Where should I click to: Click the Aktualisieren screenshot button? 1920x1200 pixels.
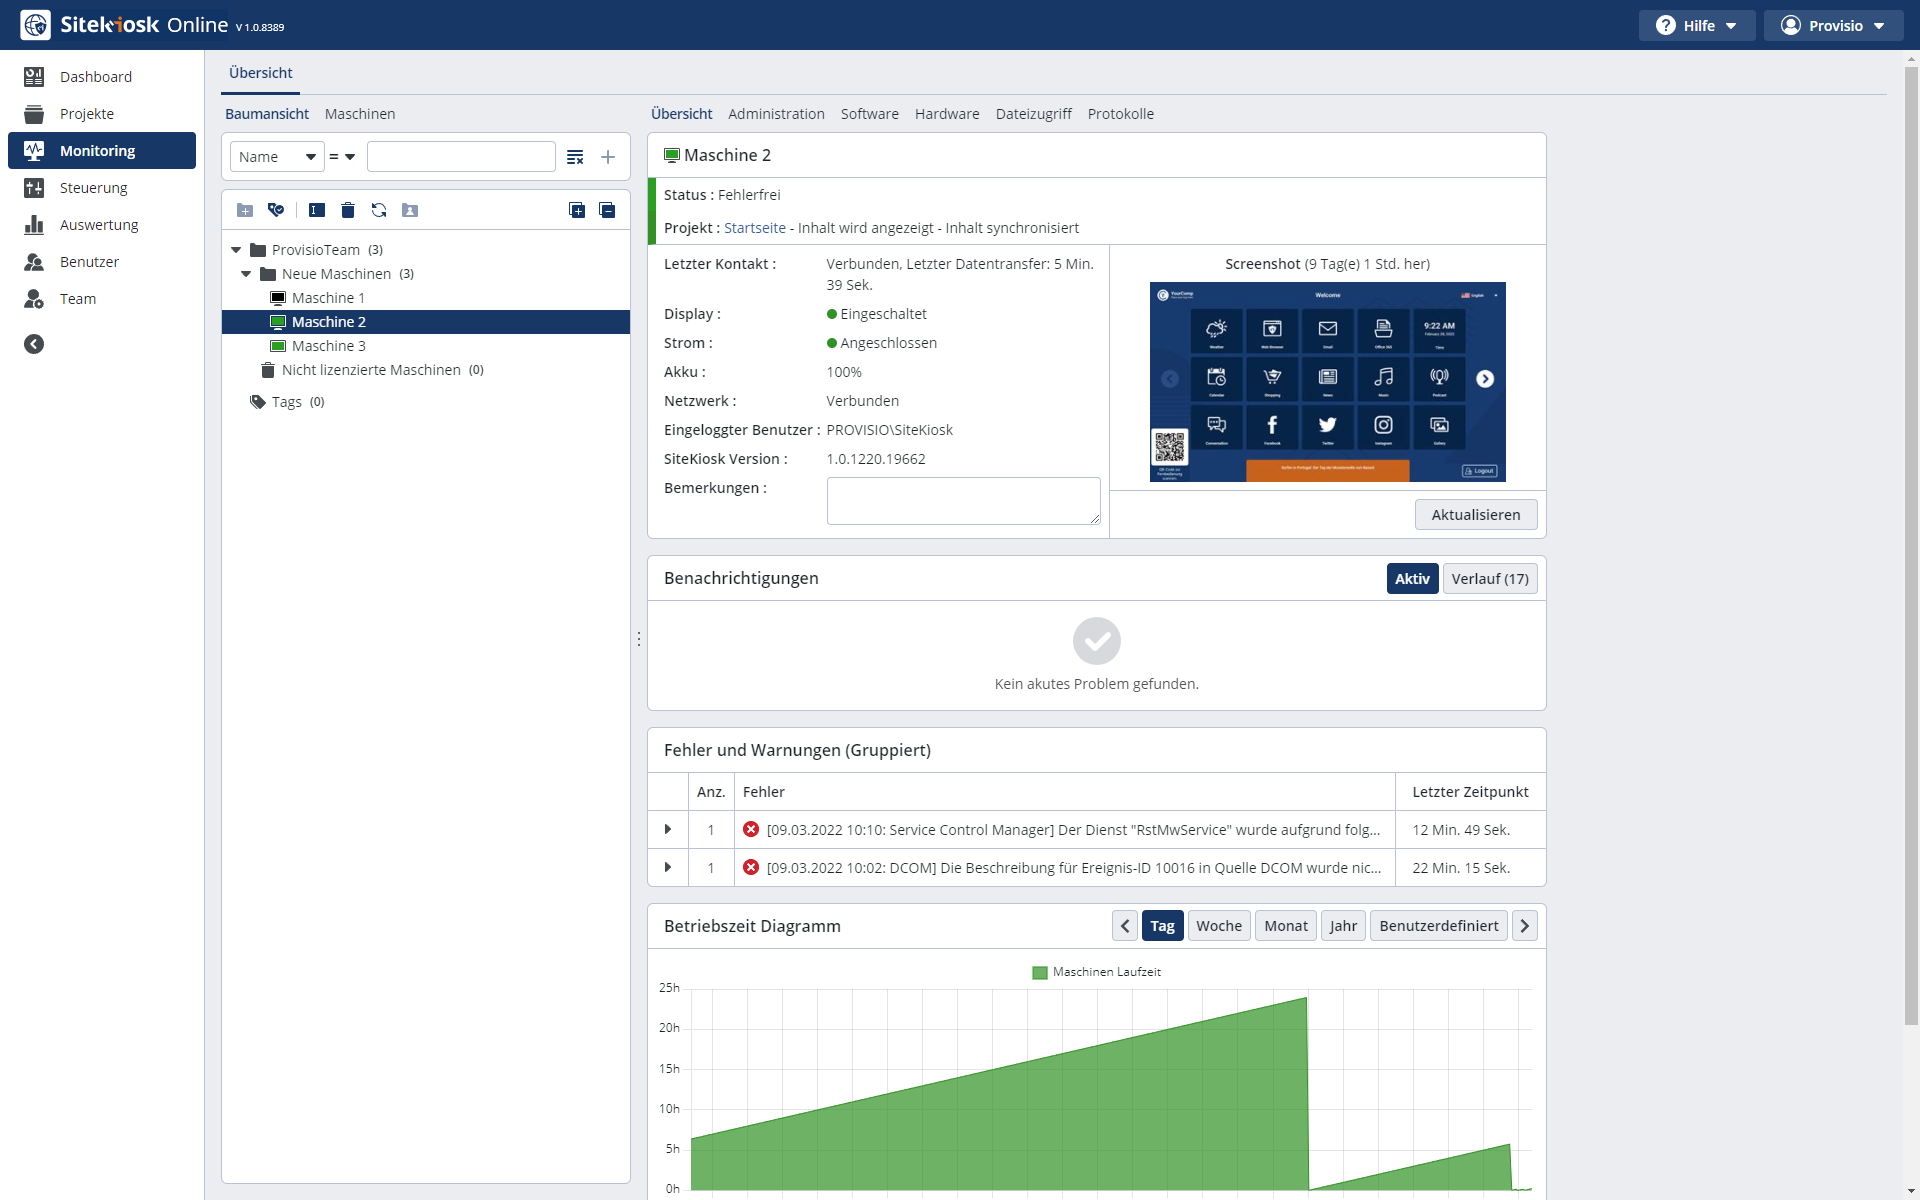(1475, 515)
